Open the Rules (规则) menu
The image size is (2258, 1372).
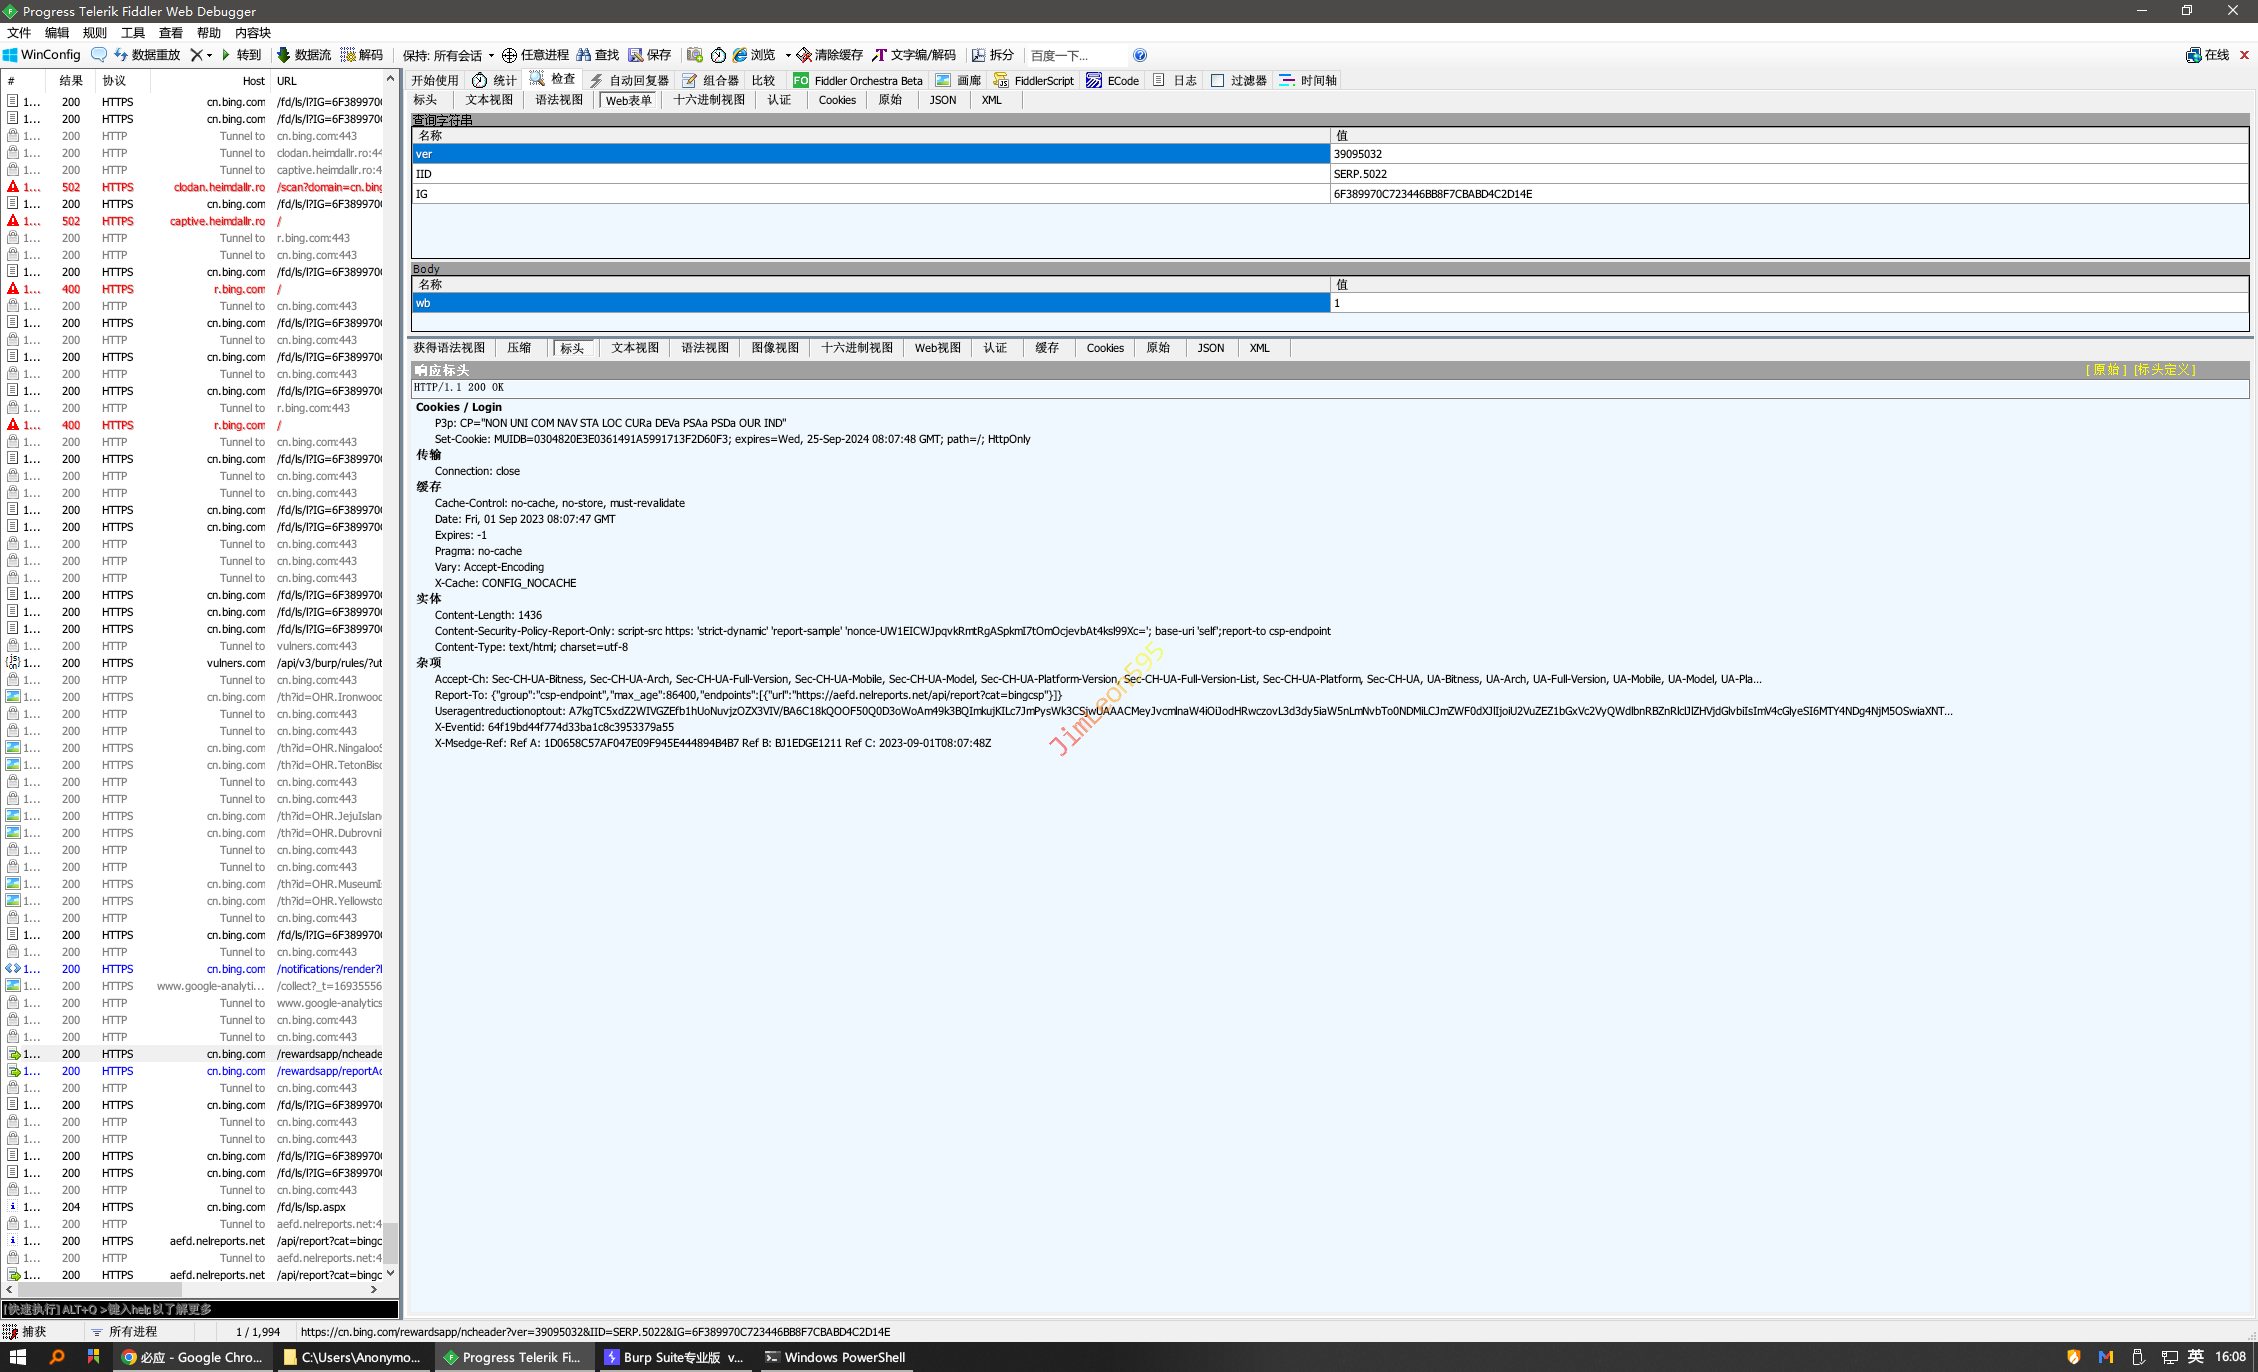[94, 33]
